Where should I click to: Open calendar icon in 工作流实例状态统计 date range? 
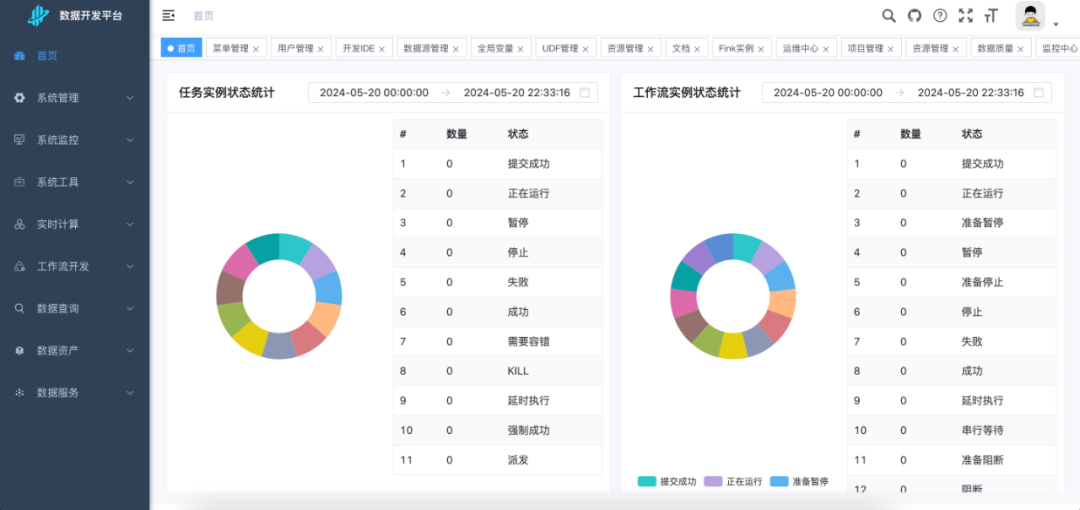pyautogui.click(x=1039, y=92)
